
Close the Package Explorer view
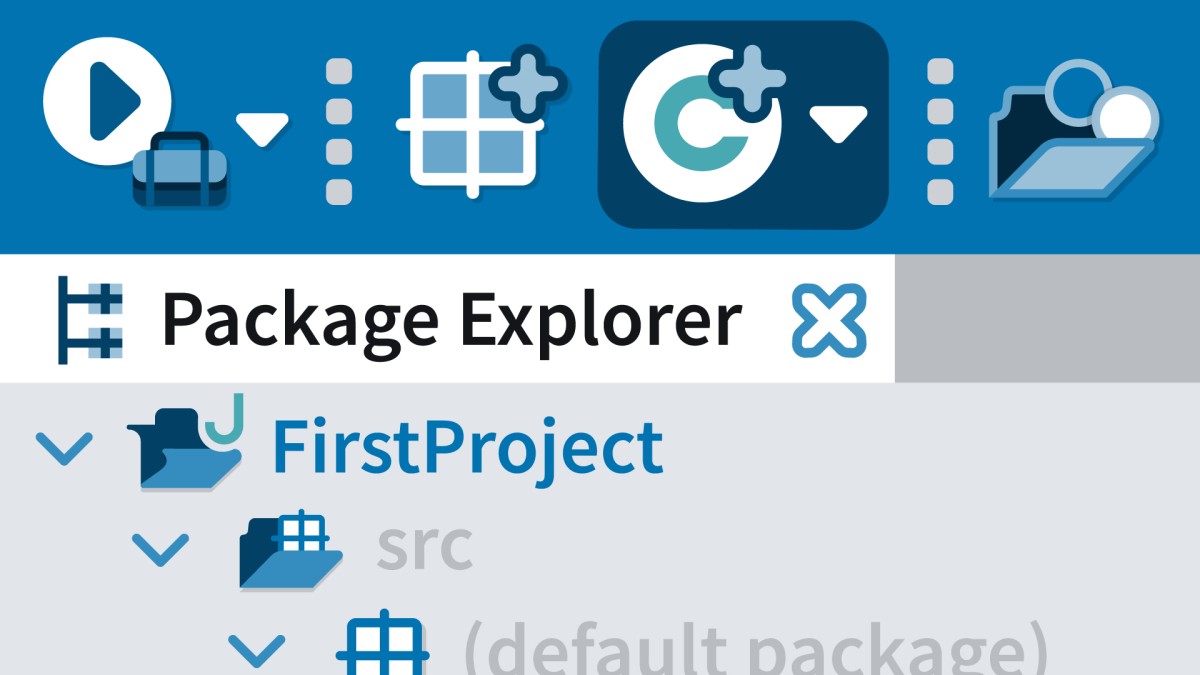(830, 321)
